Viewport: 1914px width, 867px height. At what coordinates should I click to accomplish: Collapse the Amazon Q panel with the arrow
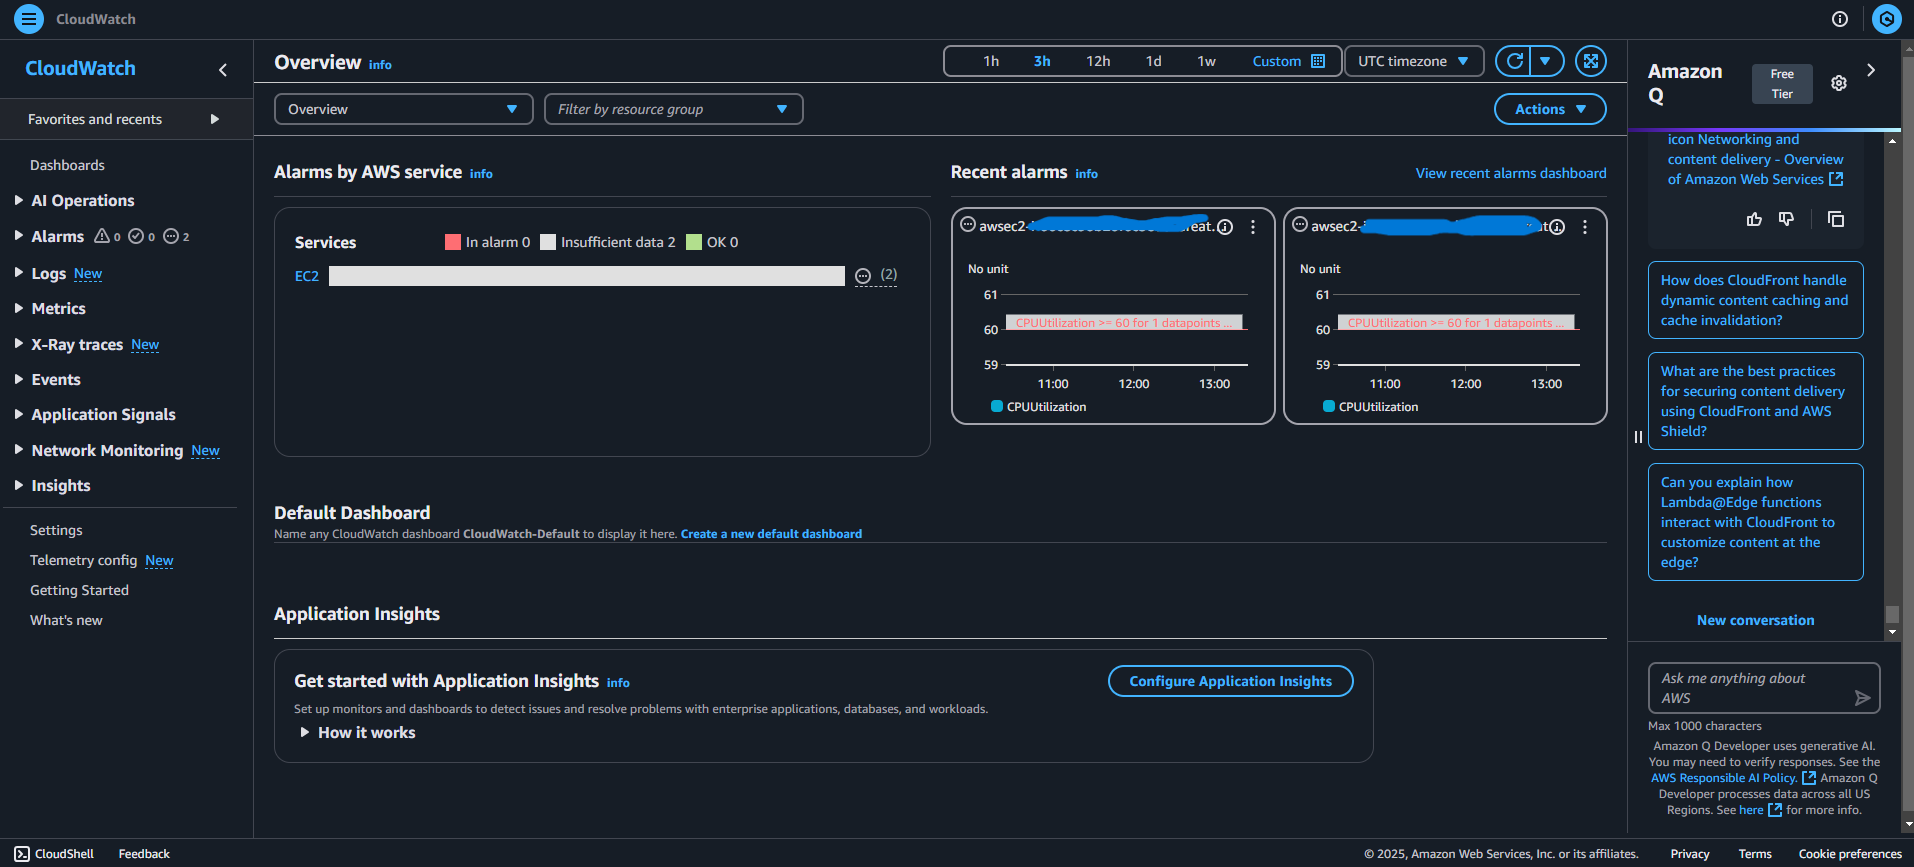click(1871, 70)
